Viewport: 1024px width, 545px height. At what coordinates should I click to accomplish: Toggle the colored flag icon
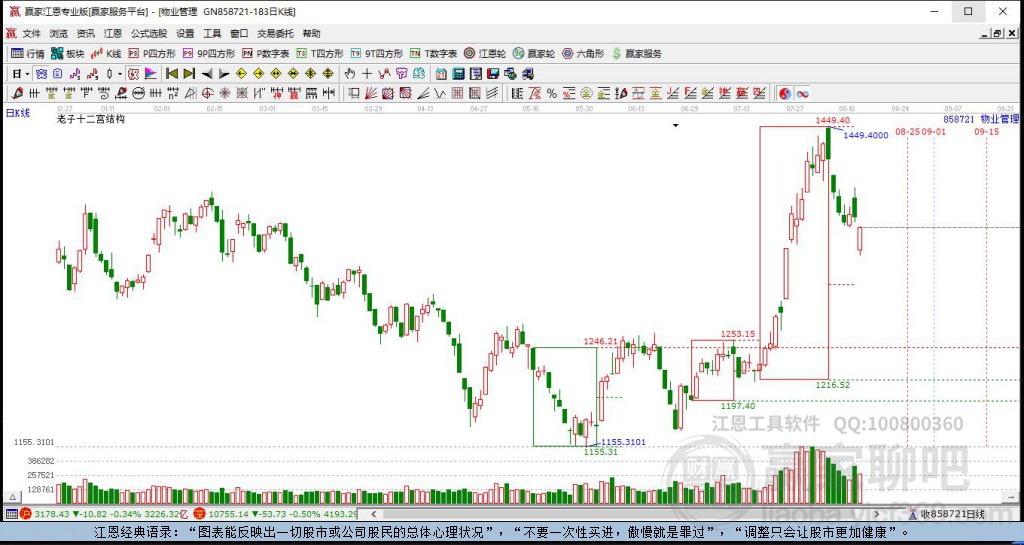(x=151, y=74)
